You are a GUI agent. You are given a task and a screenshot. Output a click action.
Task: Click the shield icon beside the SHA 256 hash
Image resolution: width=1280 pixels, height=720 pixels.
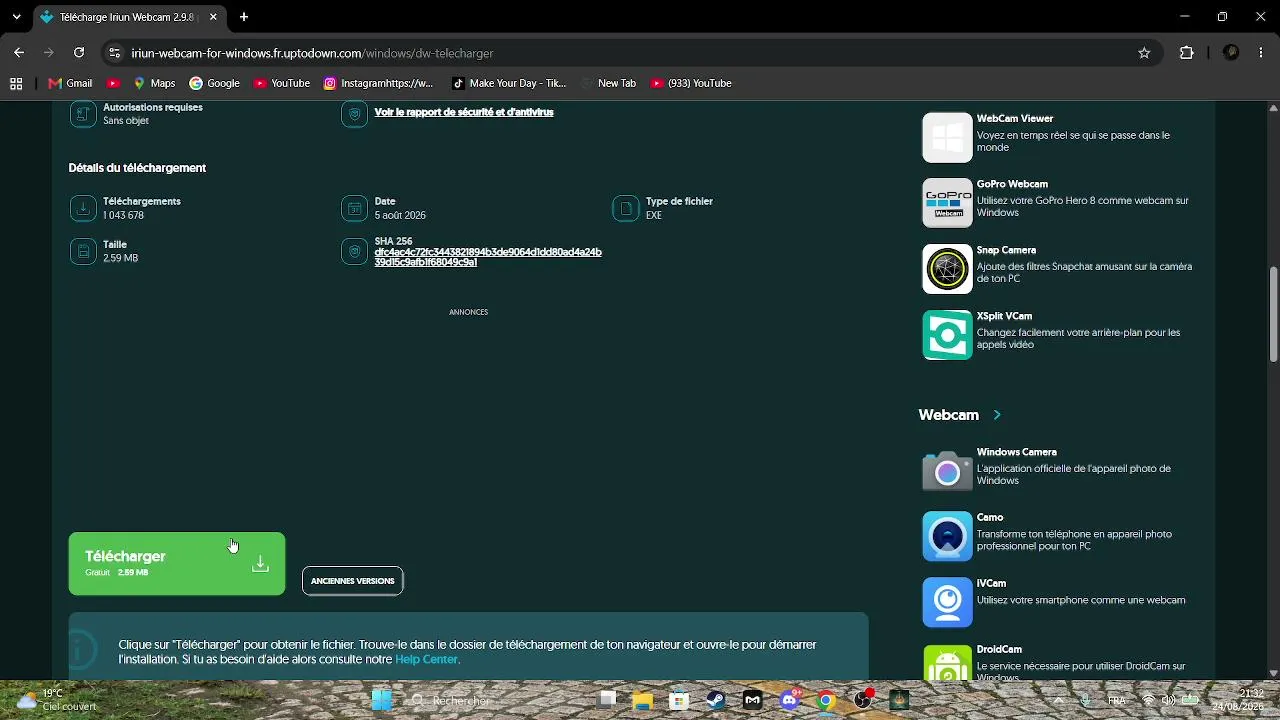354,252
